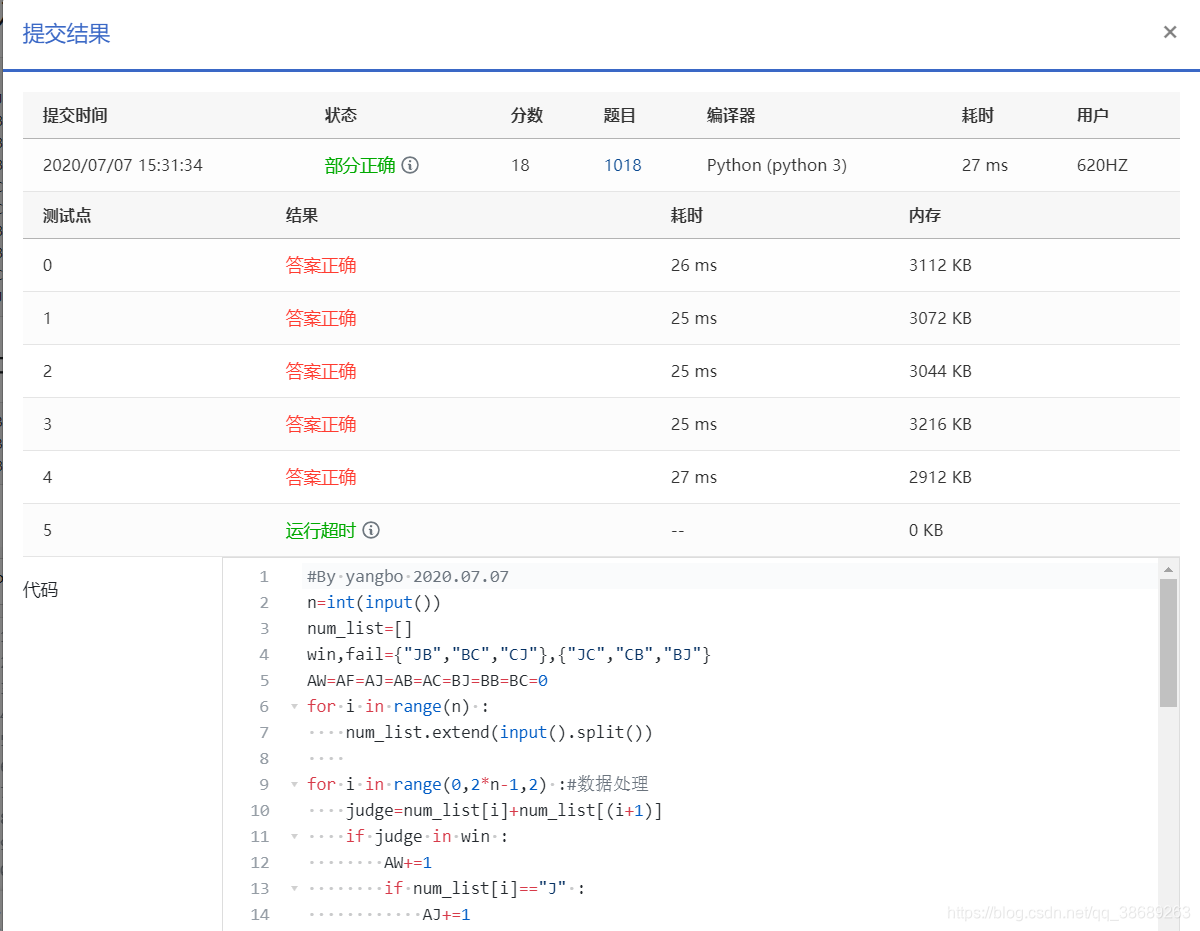This screenshot has height=931, width=1200.
Task: Click the 测试点 column header
Action: click(x=67, y=215)
